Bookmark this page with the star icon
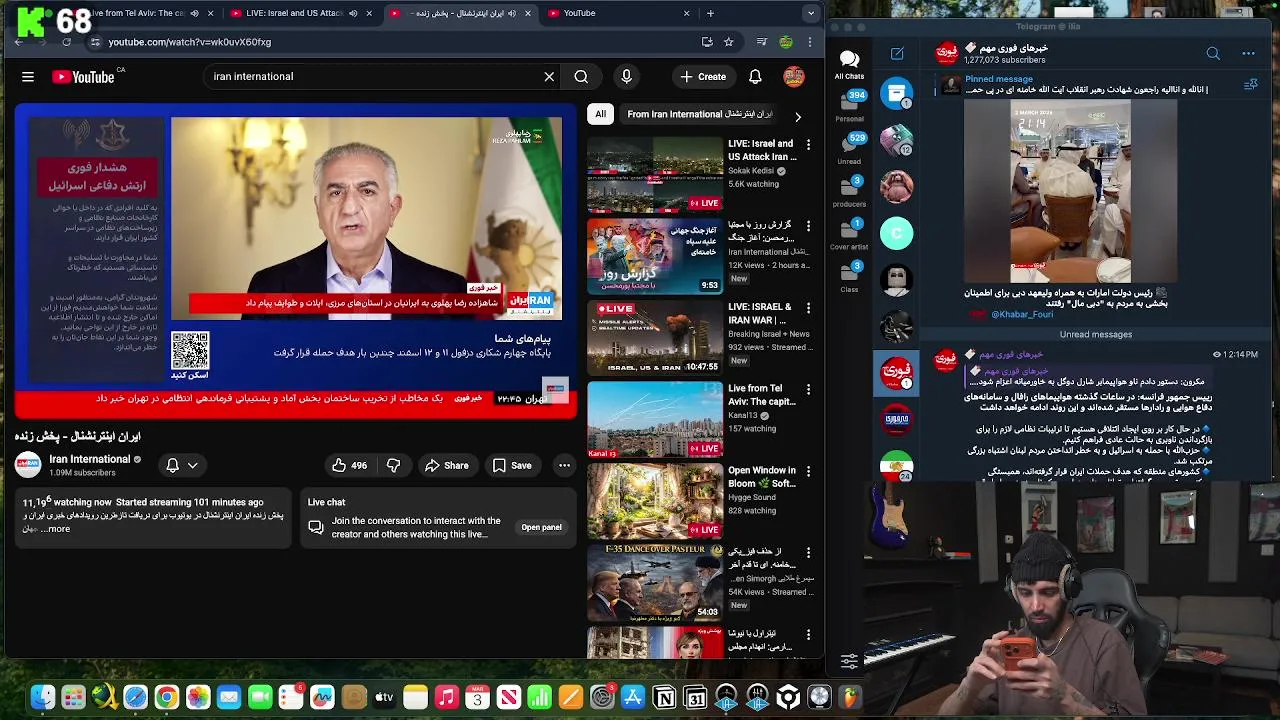 tap(728, 42)
